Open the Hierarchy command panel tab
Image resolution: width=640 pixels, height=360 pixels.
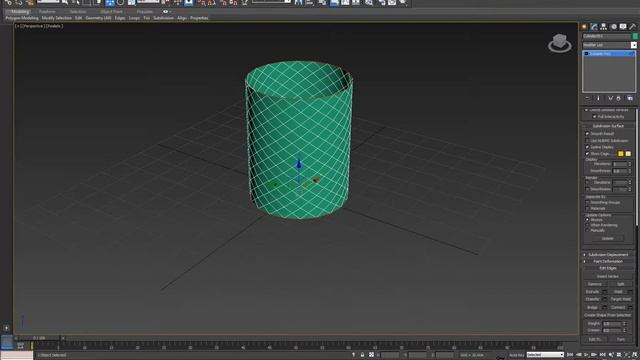point(604,27)
